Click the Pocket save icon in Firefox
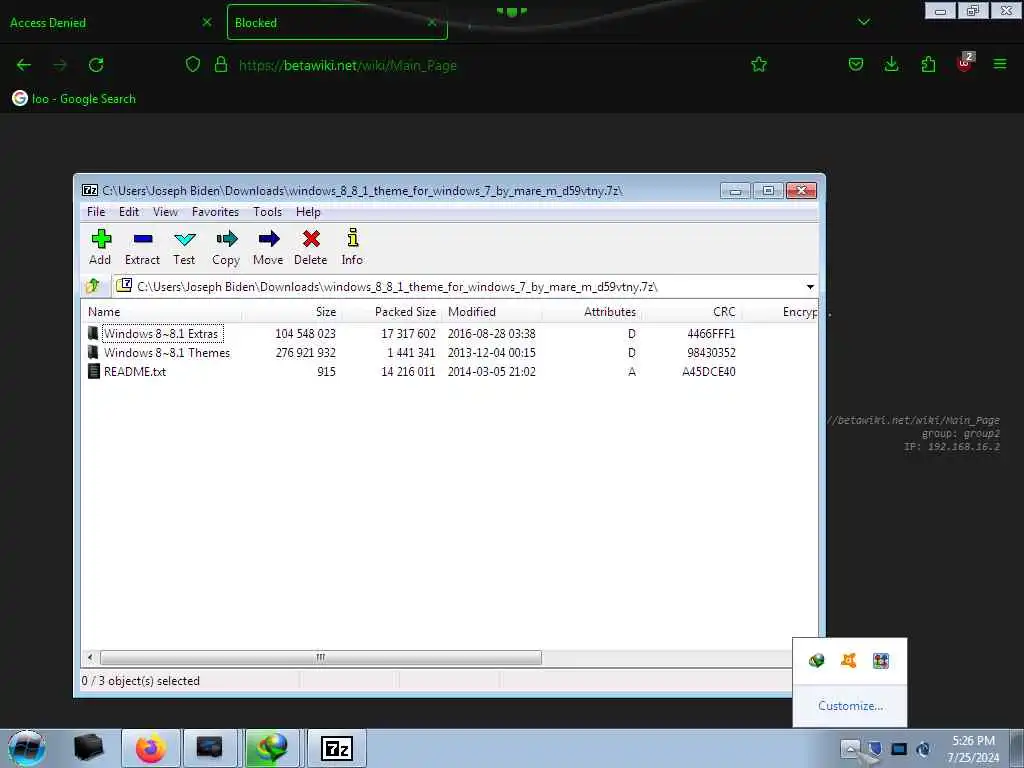 click(856, 65)
